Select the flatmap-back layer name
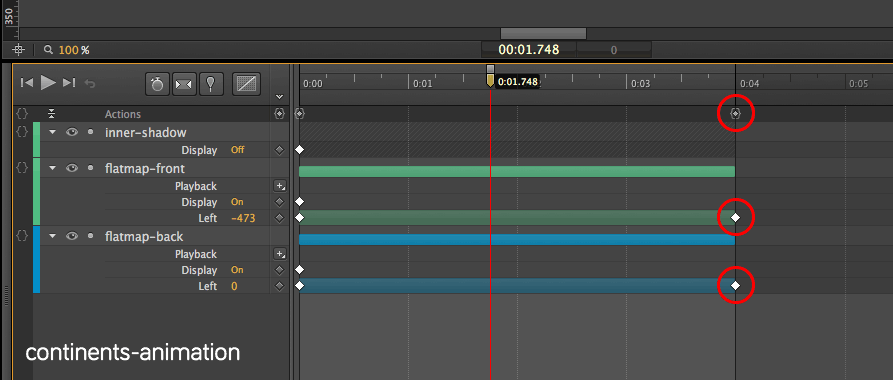Image resolution: width=893 pixels, height=380 pixels. coord(144,236)
